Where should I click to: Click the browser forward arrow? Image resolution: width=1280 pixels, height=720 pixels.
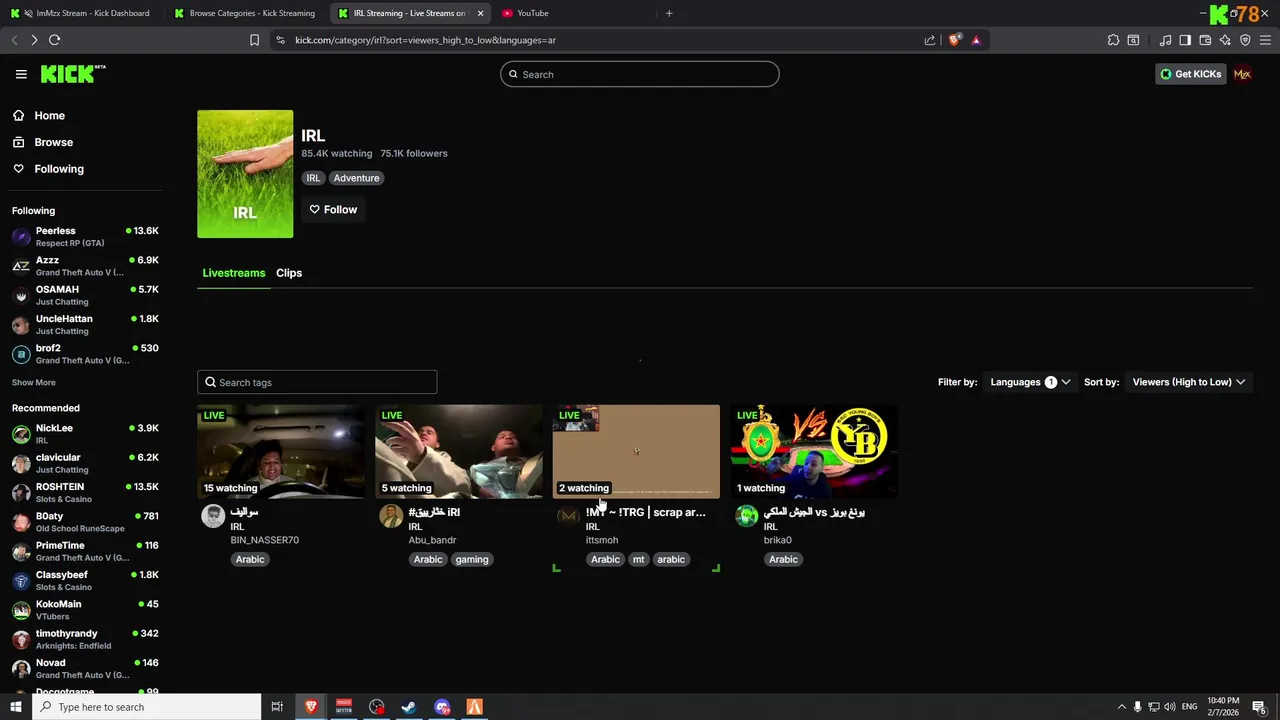(34, 40)
